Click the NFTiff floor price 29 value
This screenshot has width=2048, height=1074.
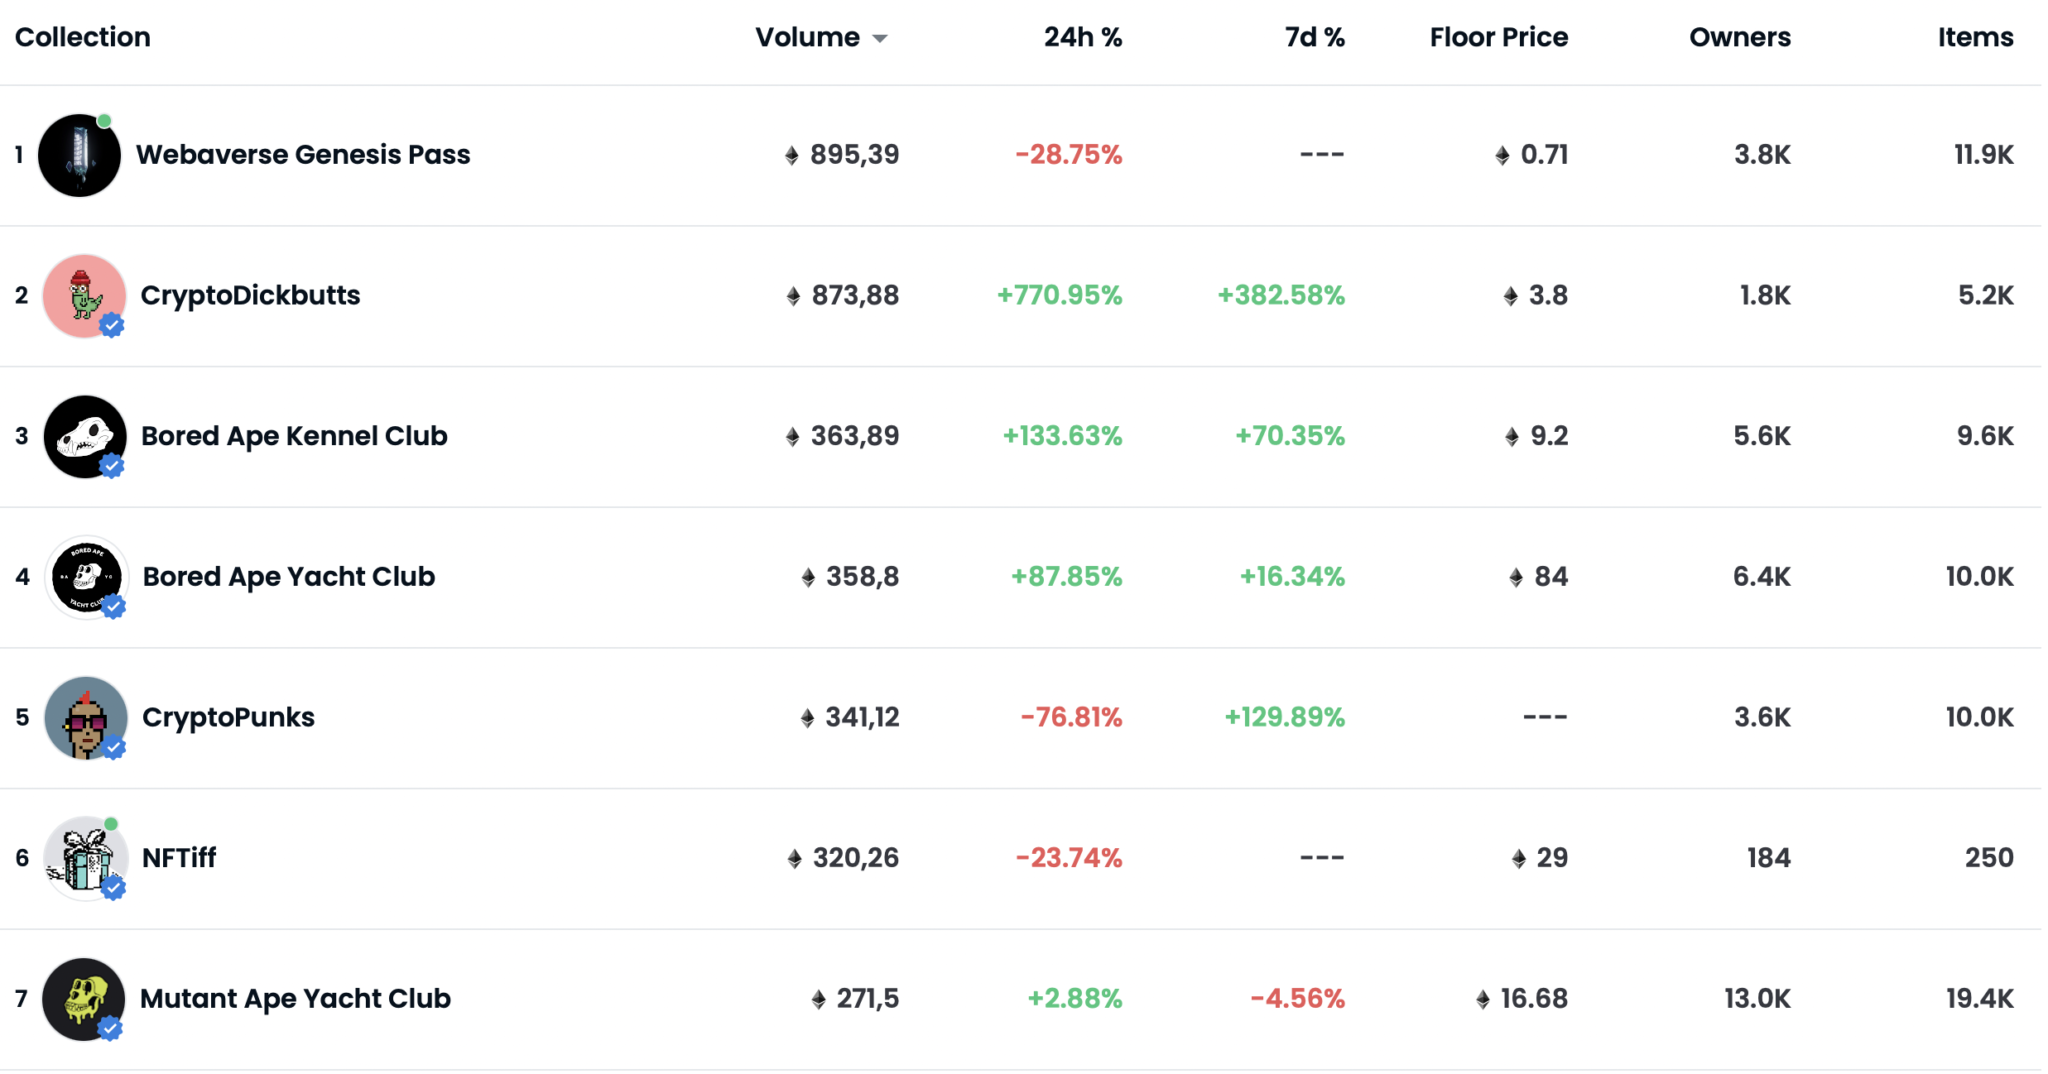[1551, 858]
